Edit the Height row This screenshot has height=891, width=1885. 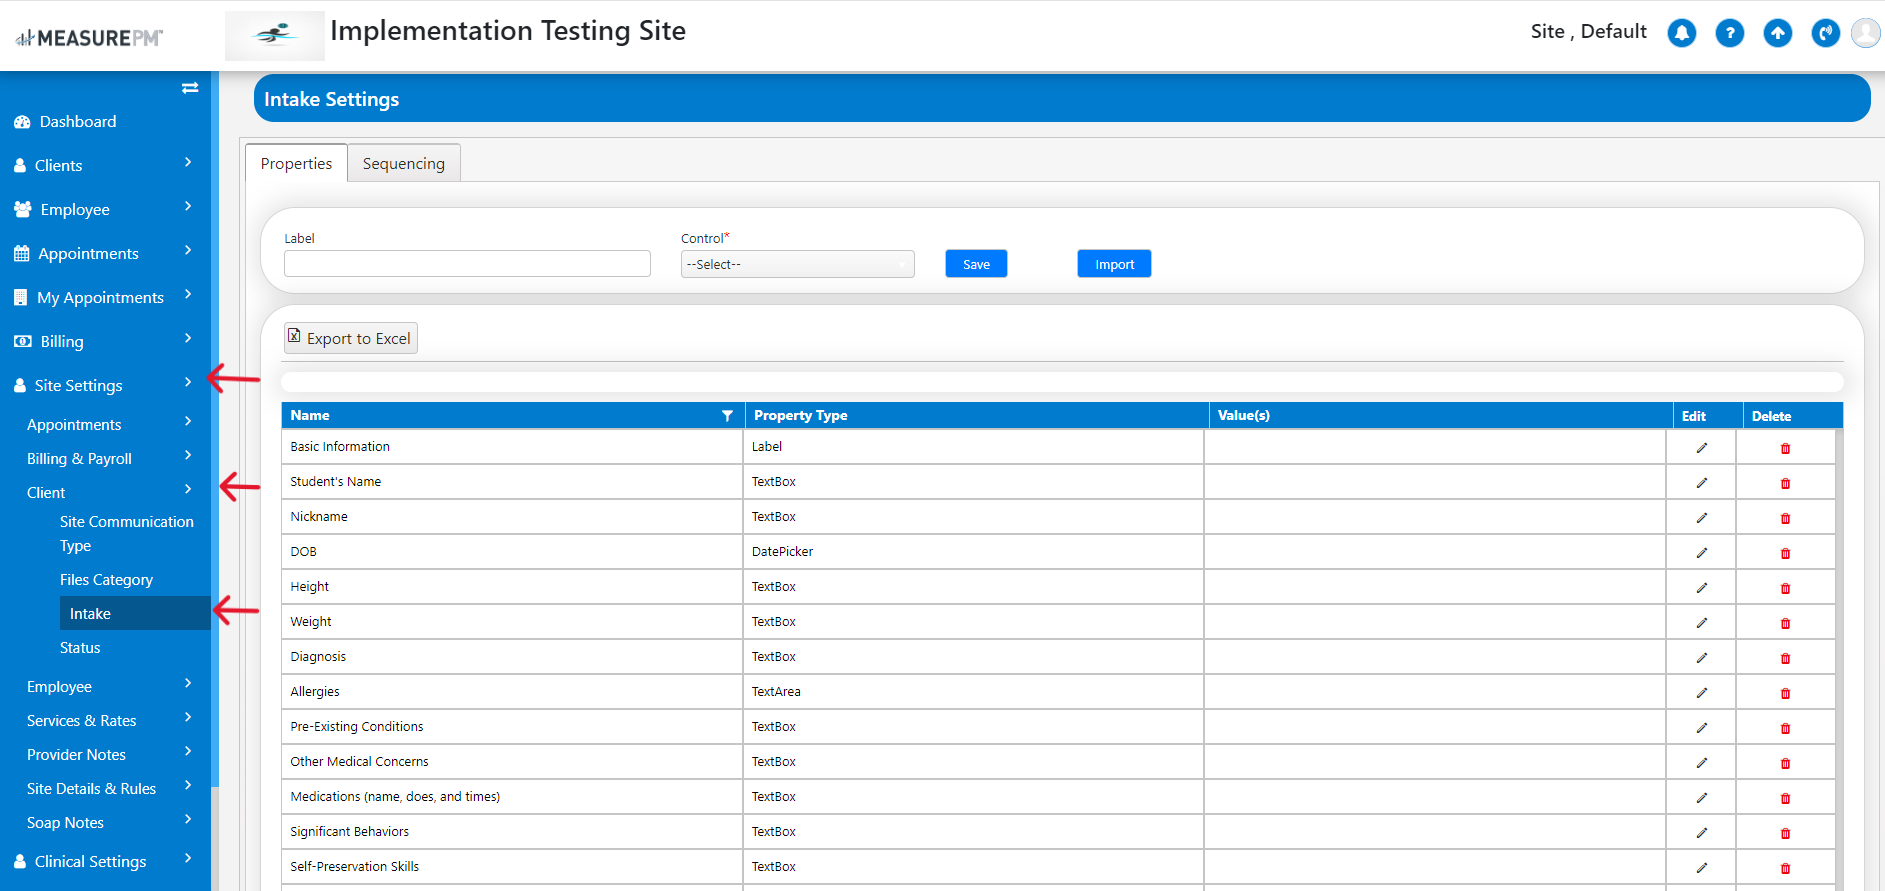tap(1701, 588)
